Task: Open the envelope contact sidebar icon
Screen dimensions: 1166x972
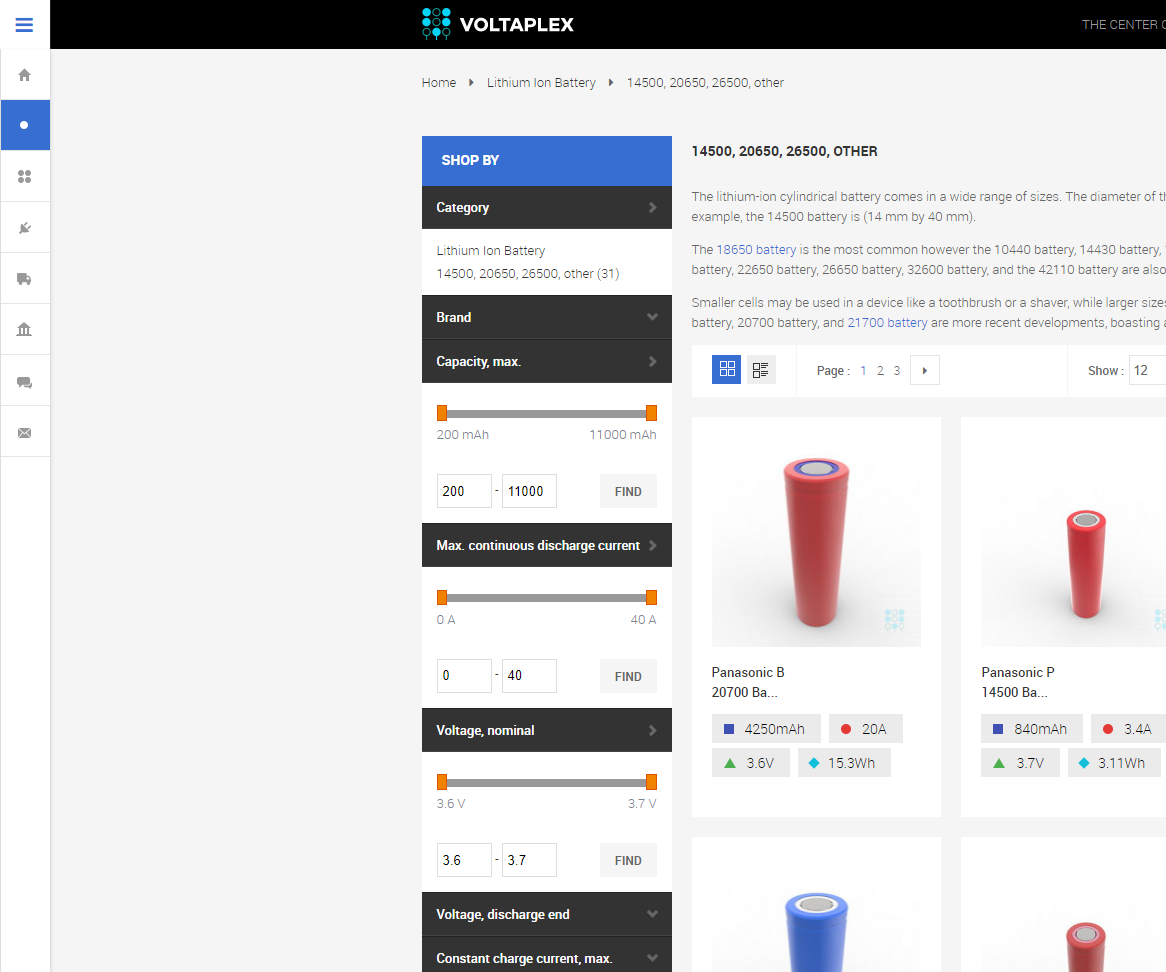Action: click(25, 433)
